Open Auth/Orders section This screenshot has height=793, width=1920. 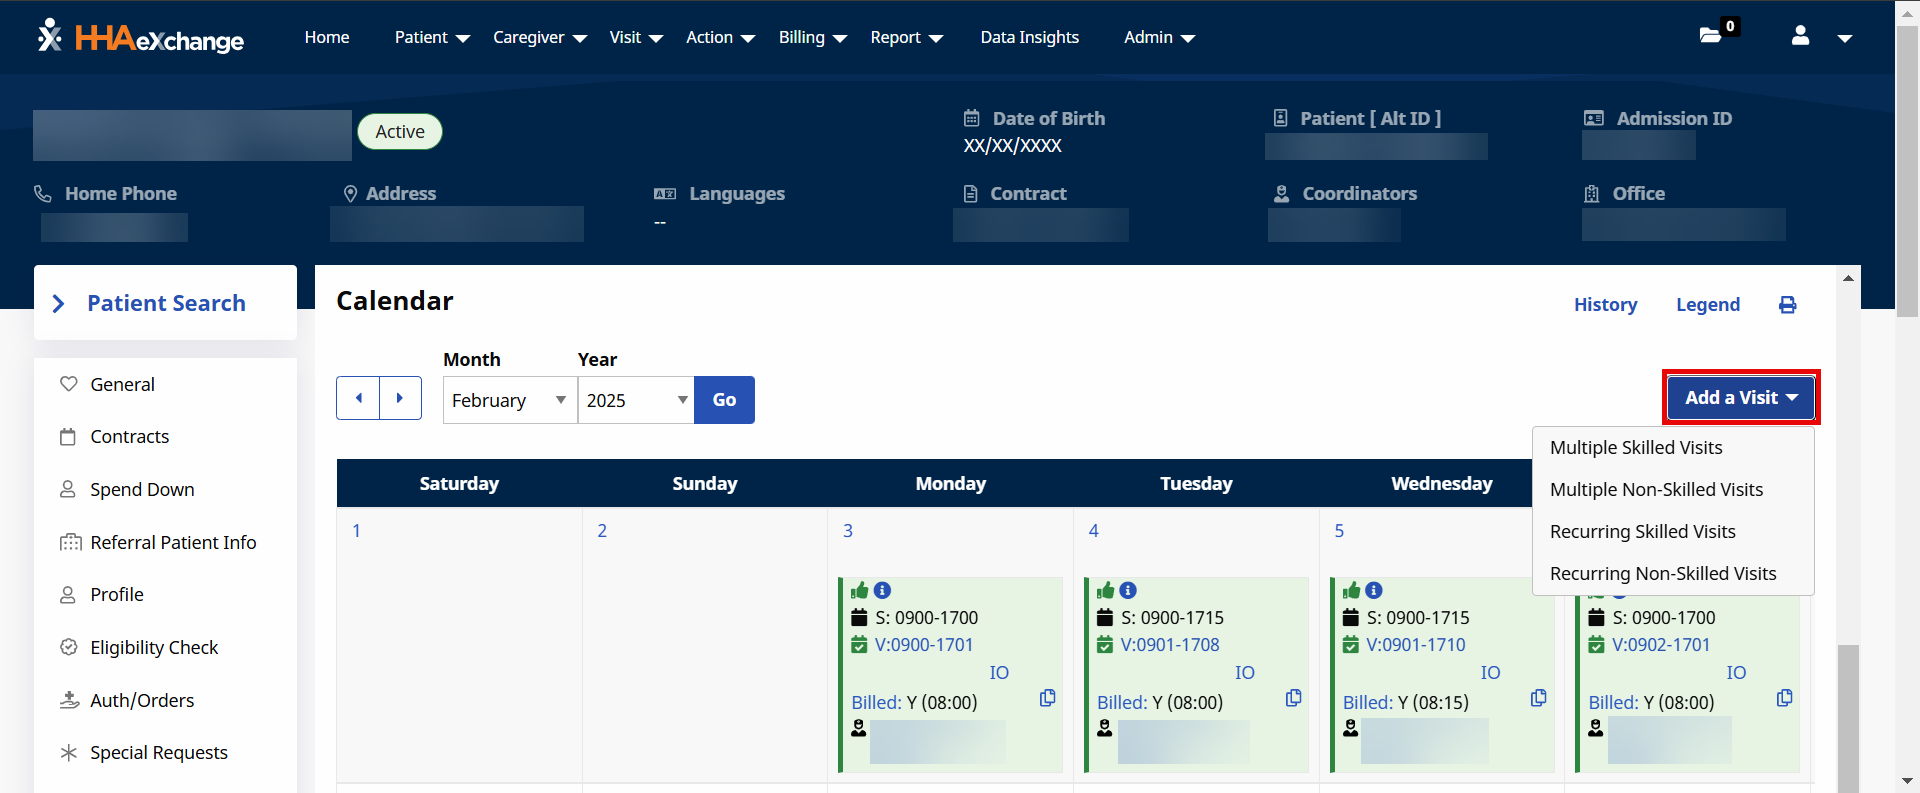[142, 701]
